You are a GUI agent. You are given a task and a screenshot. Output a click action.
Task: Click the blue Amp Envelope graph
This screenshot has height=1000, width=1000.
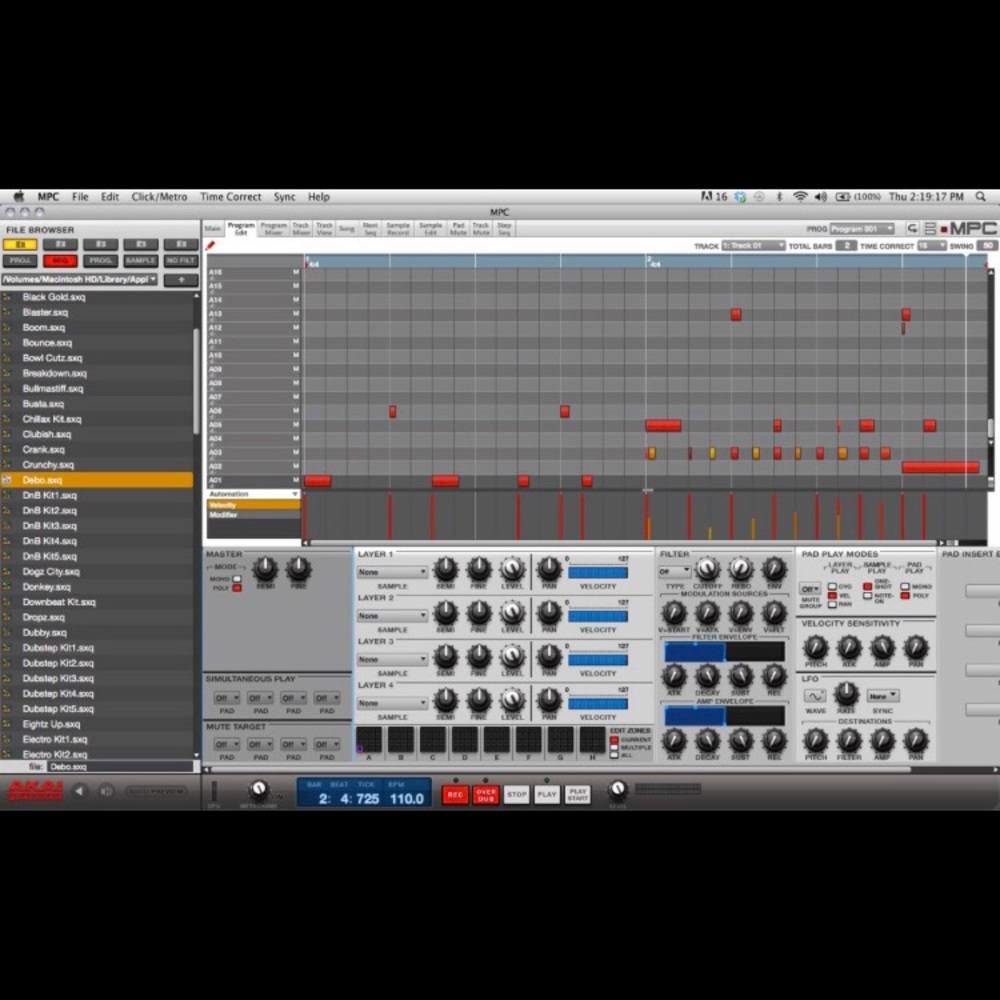695,716
